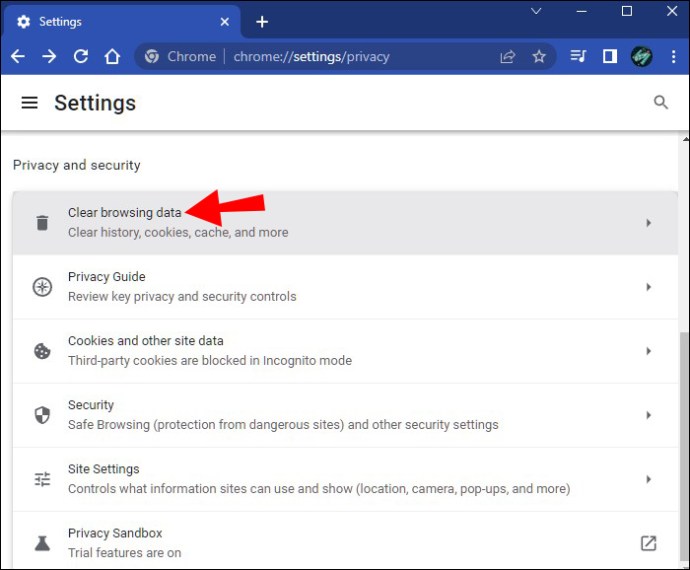Viewport: 690px width, 570px height.
Task: Search settings with the magnifier icon
Action: tap(661, 103)
